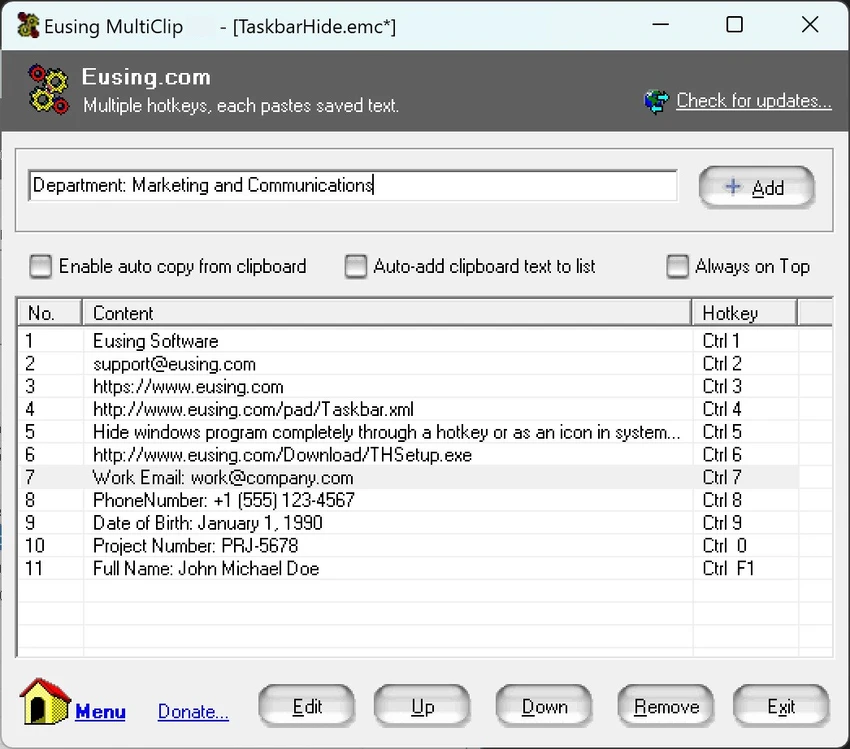Click the Ctrl 0 hotkey cell
The image size is (850, 749).
coord(745,546)
